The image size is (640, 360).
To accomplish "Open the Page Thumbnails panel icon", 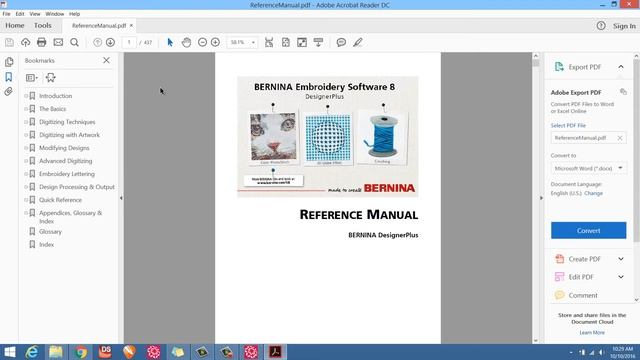I will click(9, 62).
